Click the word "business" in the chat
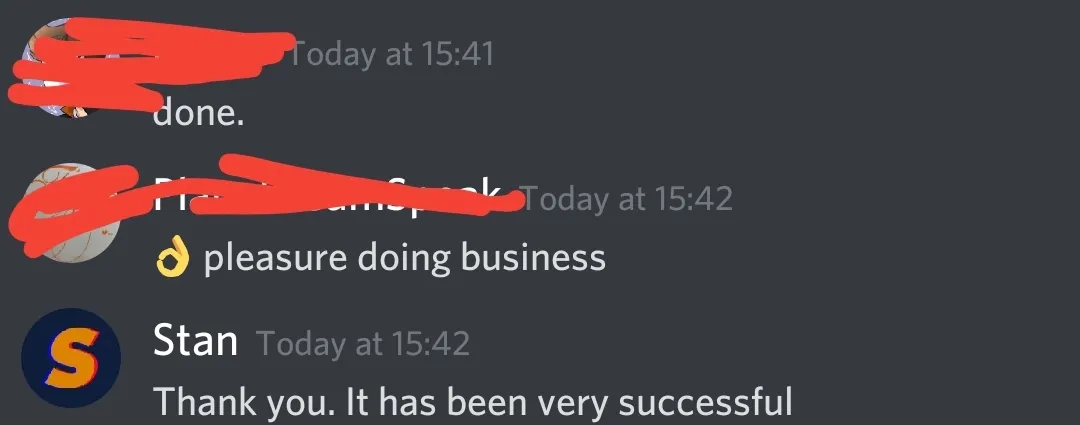The image size is (1080, 425). pyautogui.click(x=533, y=257)
